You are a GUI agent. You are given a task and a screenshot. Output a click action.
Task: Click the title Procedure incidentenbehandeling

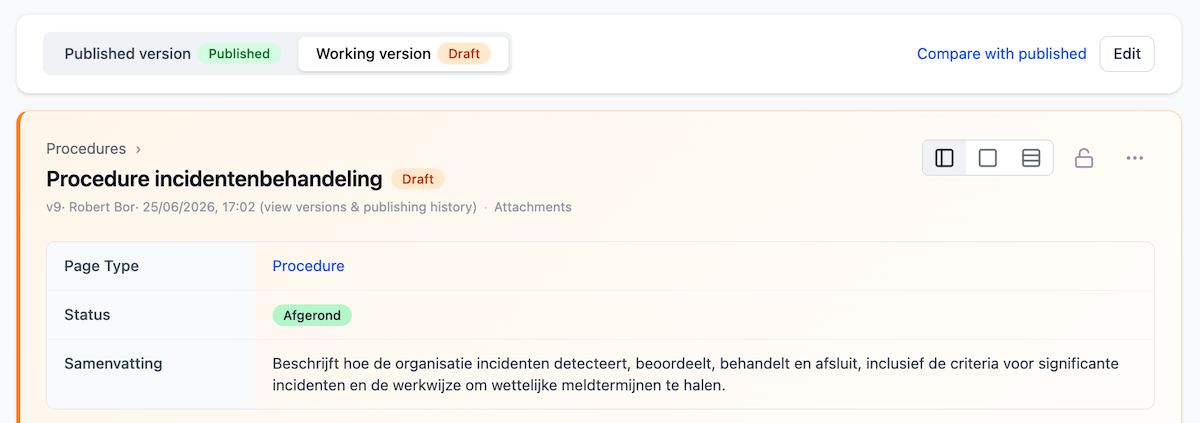click(x=214, y=179)
